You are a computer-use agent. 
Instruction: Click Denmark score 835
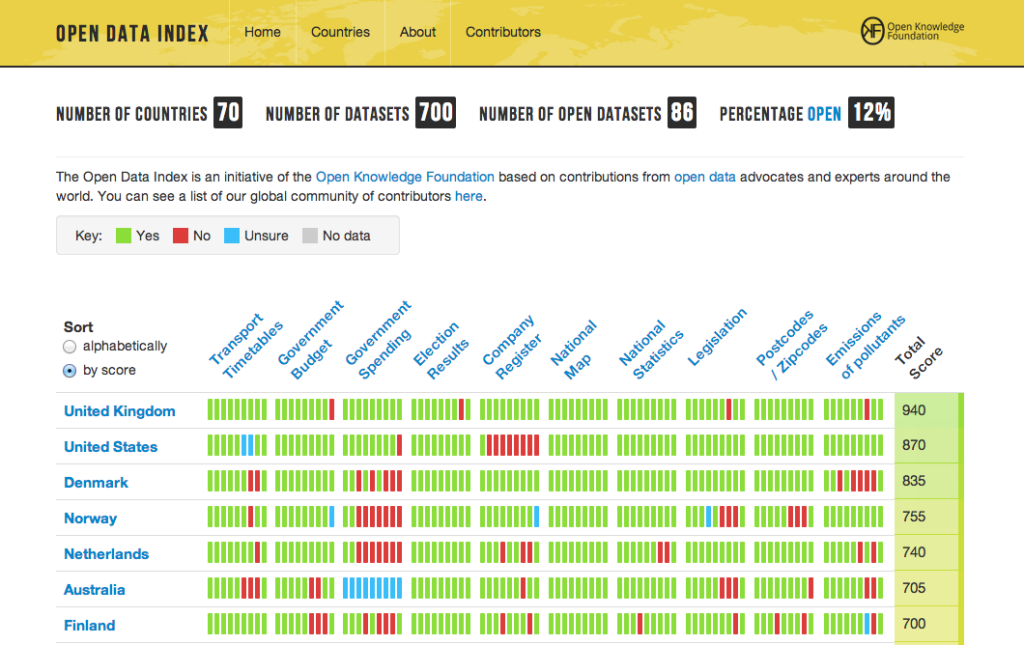[x=914, y=481]
